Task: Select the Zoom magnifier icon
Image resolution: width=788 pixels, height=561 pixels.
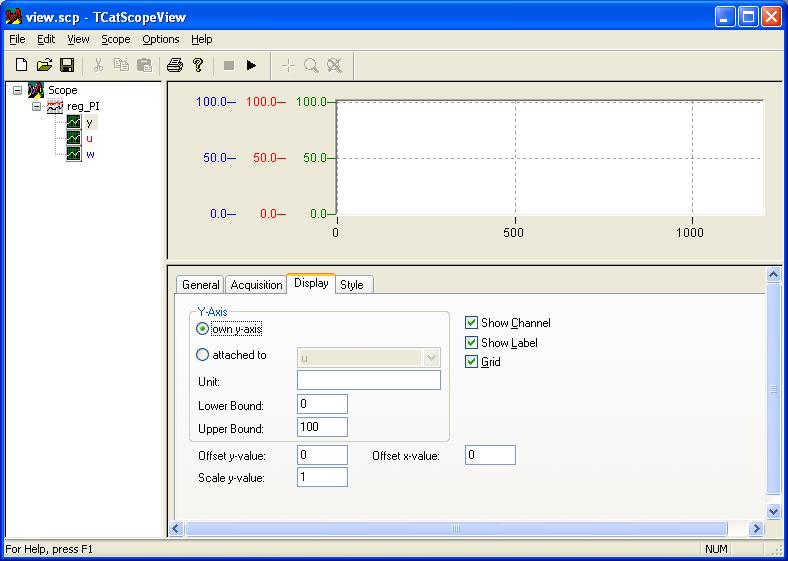Action: (x=311, y=65)
